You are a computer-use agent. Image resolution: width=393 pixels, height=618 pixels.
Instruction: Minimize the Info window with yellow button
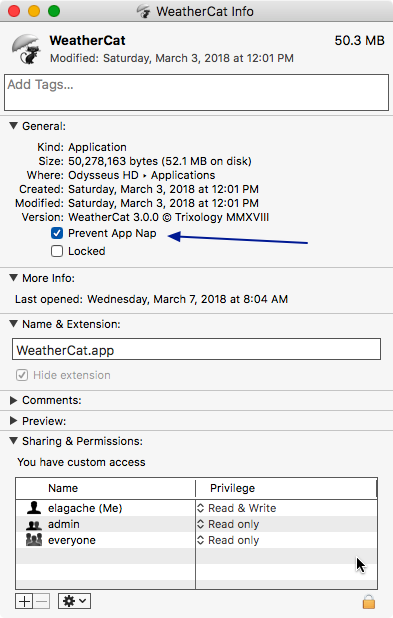pyautogui.click(x=34, y=11)
